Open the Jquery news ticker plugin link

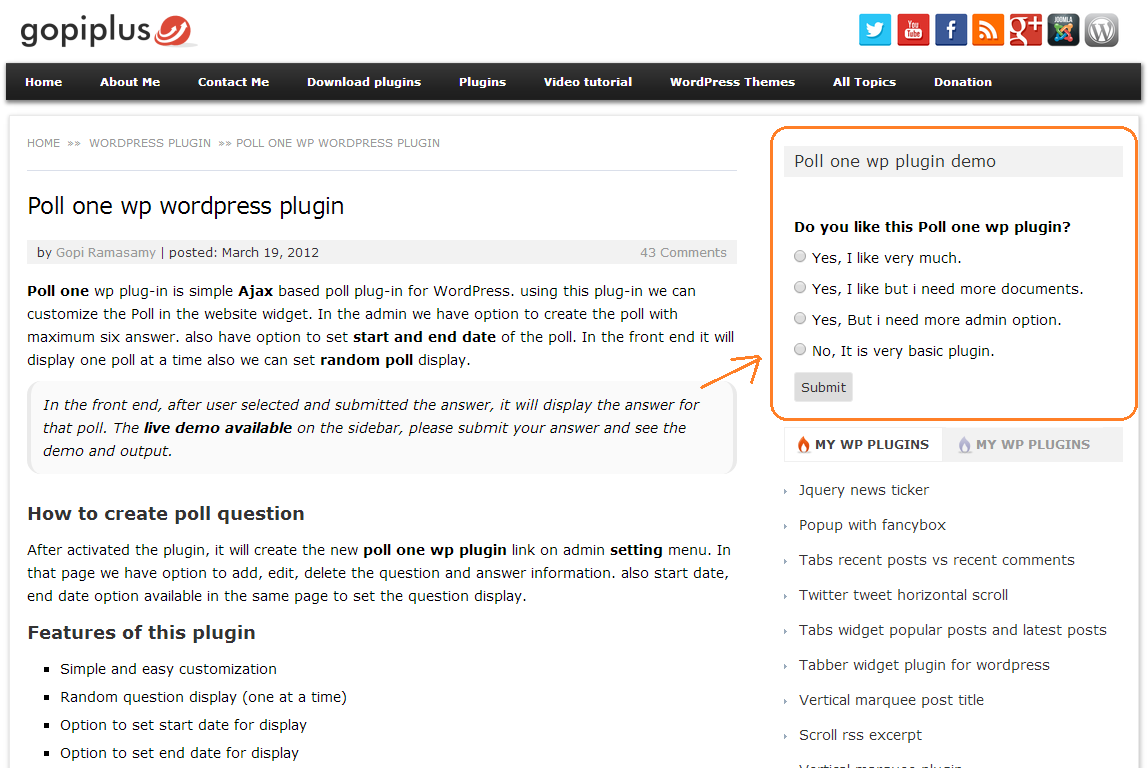863,490
